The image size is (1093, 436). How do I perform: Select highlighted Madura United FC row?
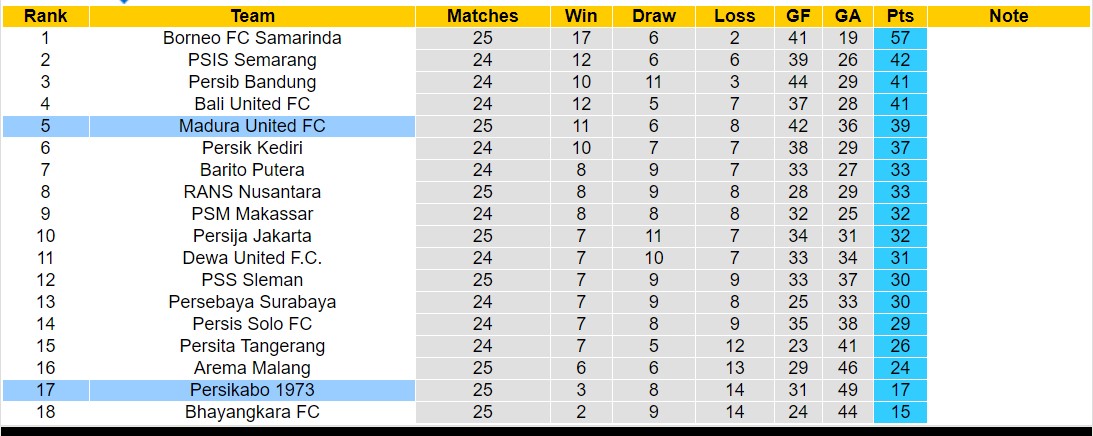tap(252, 126)
